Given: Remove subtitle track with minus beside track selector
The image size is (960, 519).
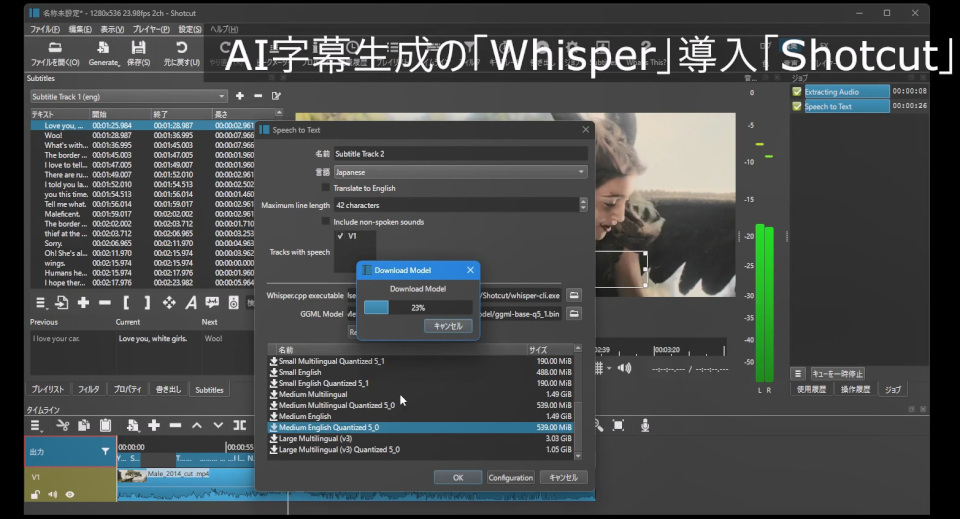Looking at the screenshot, I should pyautogui.click(x=258, y=96).
